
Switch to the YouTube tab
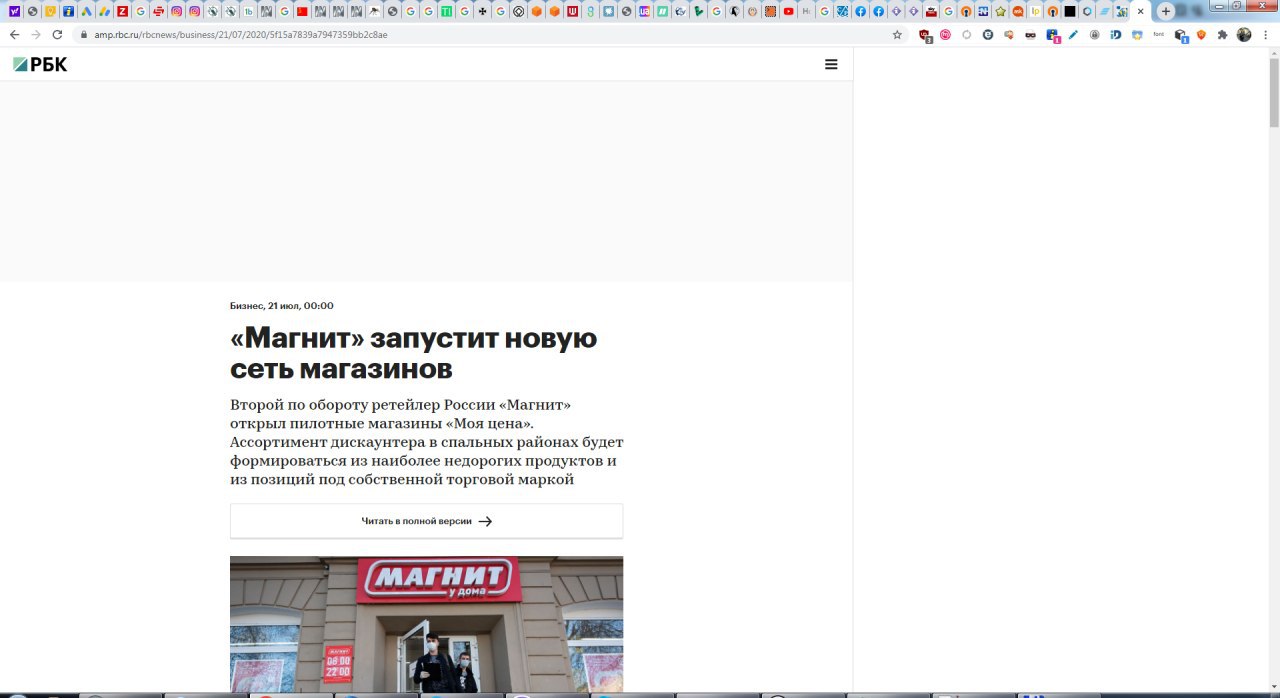coord(788,11)
